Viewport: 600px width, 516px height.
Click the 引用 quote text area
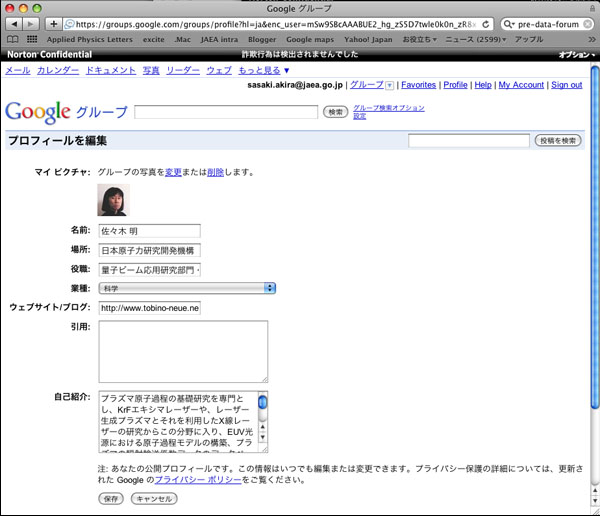tap(183, 351)
